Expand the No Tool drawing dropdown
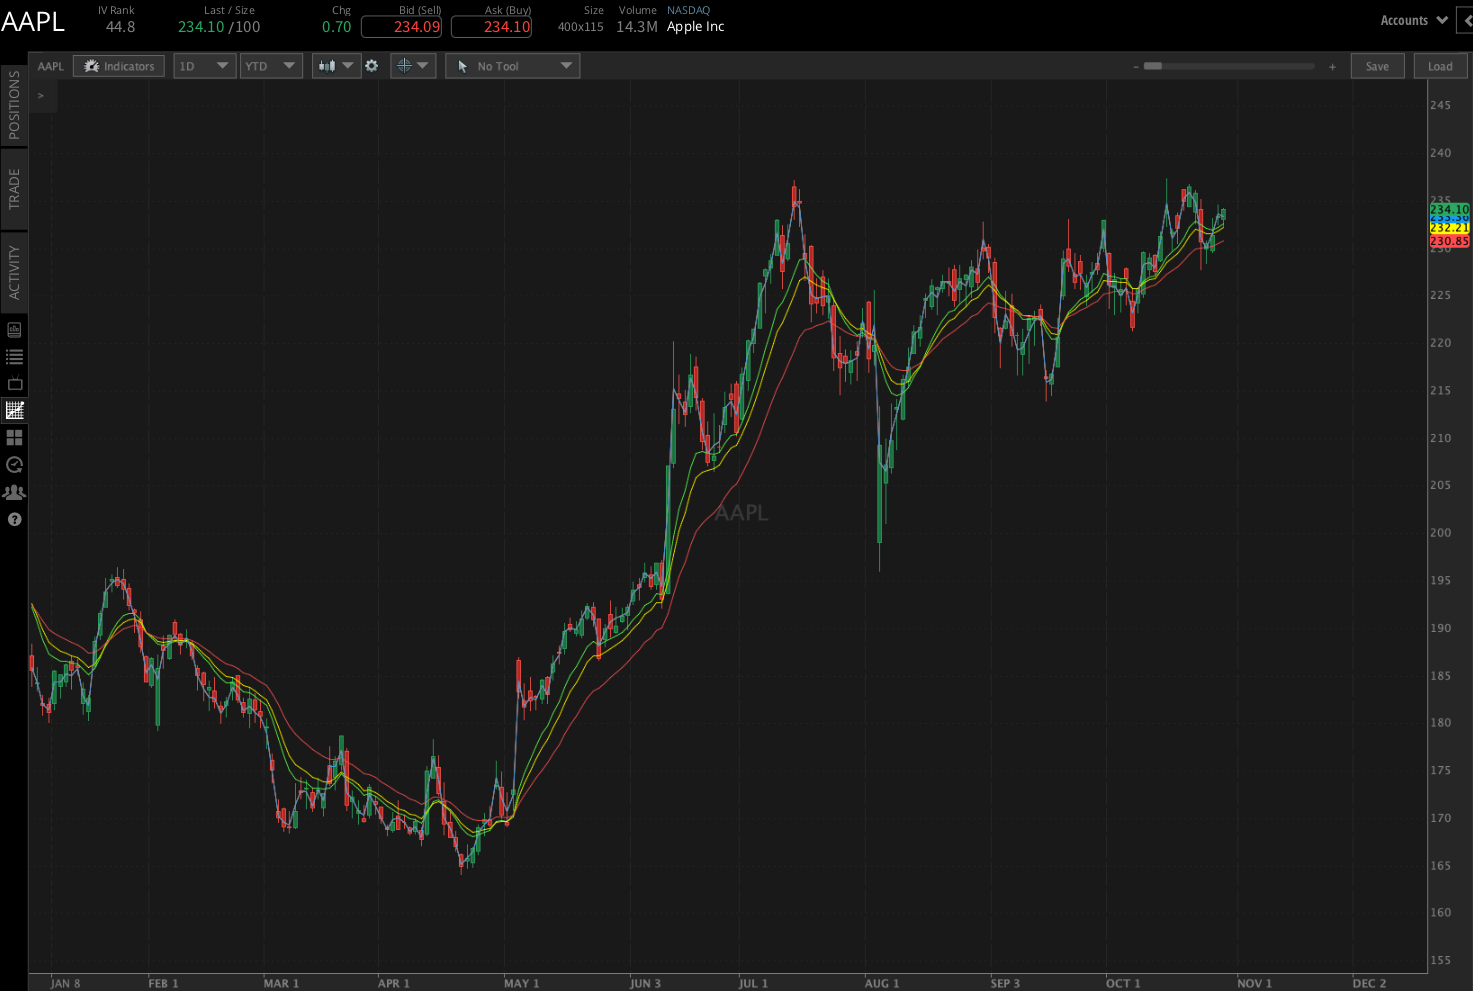The image size is (1473, 991). click(512, 65)
